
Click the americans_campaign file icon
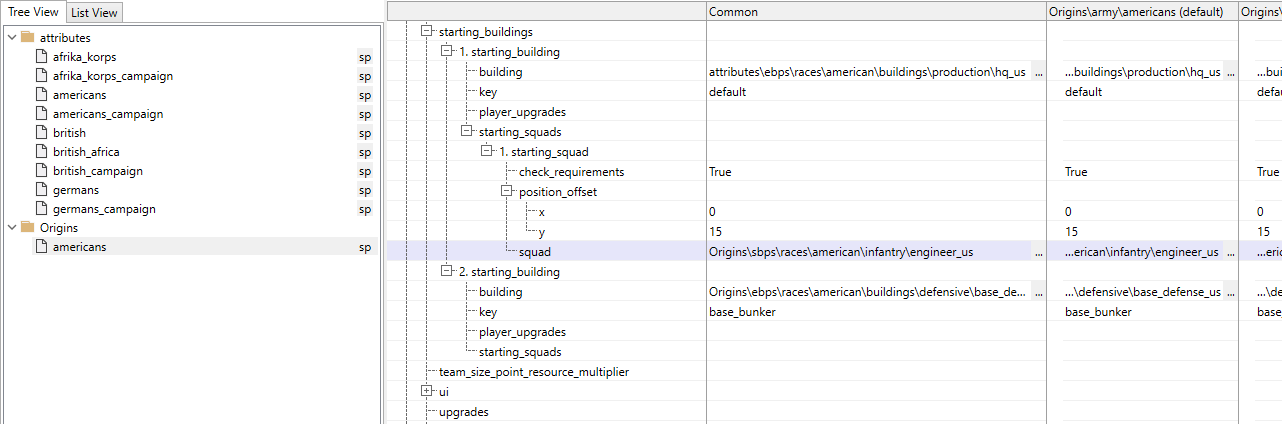click(x=41, y=114)
